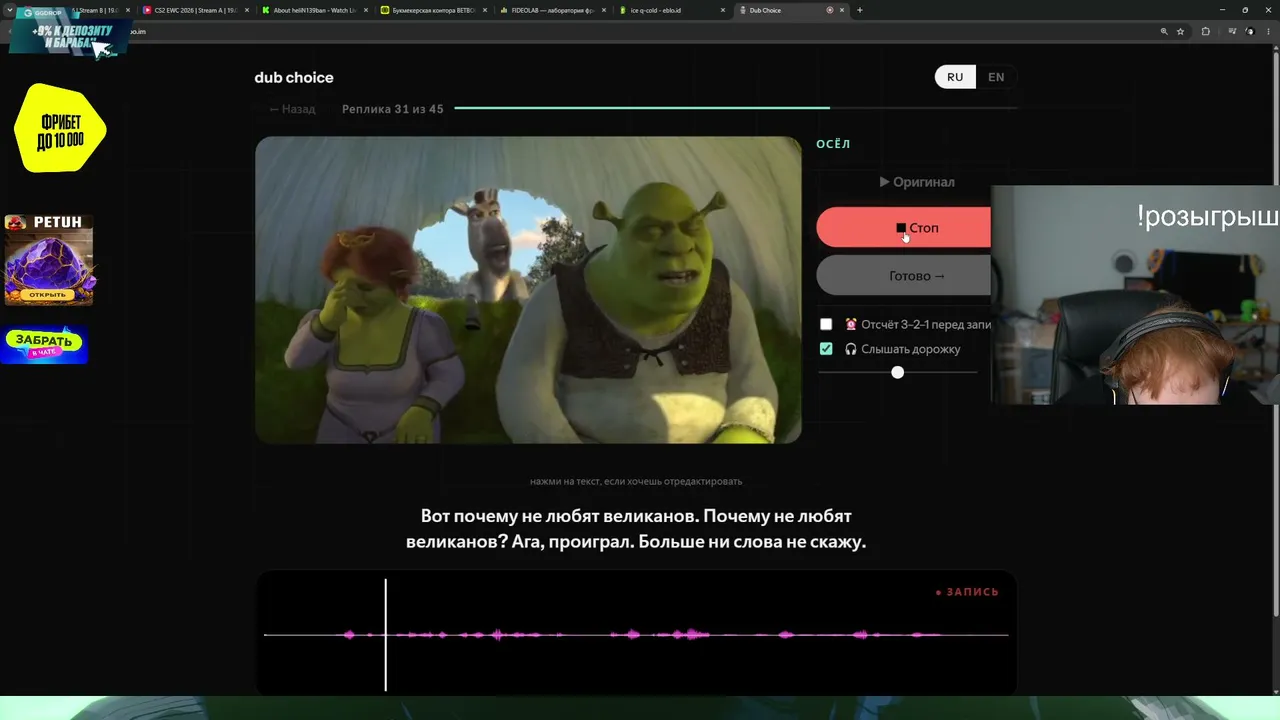This screenshot has height=720, width=1280.
Task: Click the zoom magnifier icon in address bar
Action: coord(1164,31)
